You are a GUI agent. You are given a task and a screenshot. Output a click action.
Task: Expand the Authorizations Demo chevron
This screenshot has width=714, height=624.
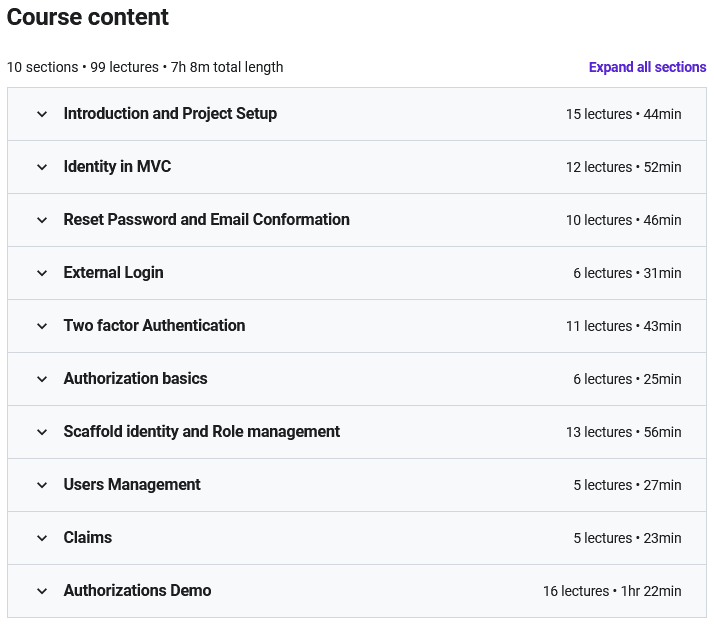[x=42, y=591]
